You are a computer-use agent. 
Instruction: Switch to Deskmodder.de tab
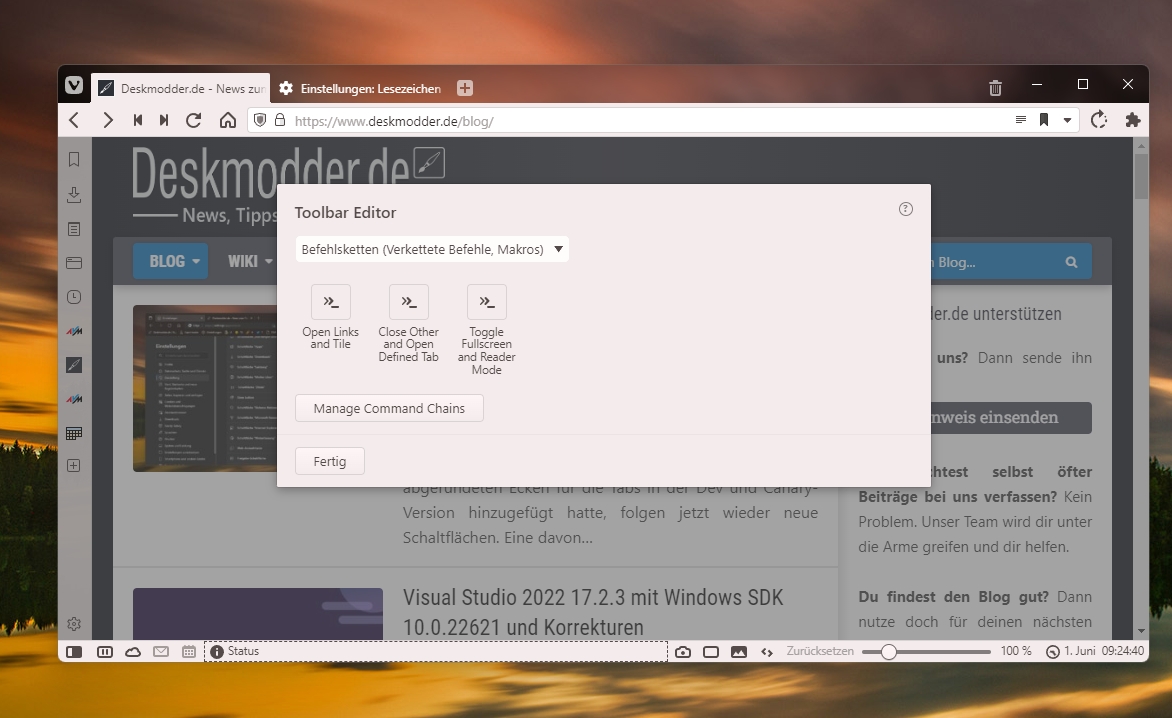180,88
